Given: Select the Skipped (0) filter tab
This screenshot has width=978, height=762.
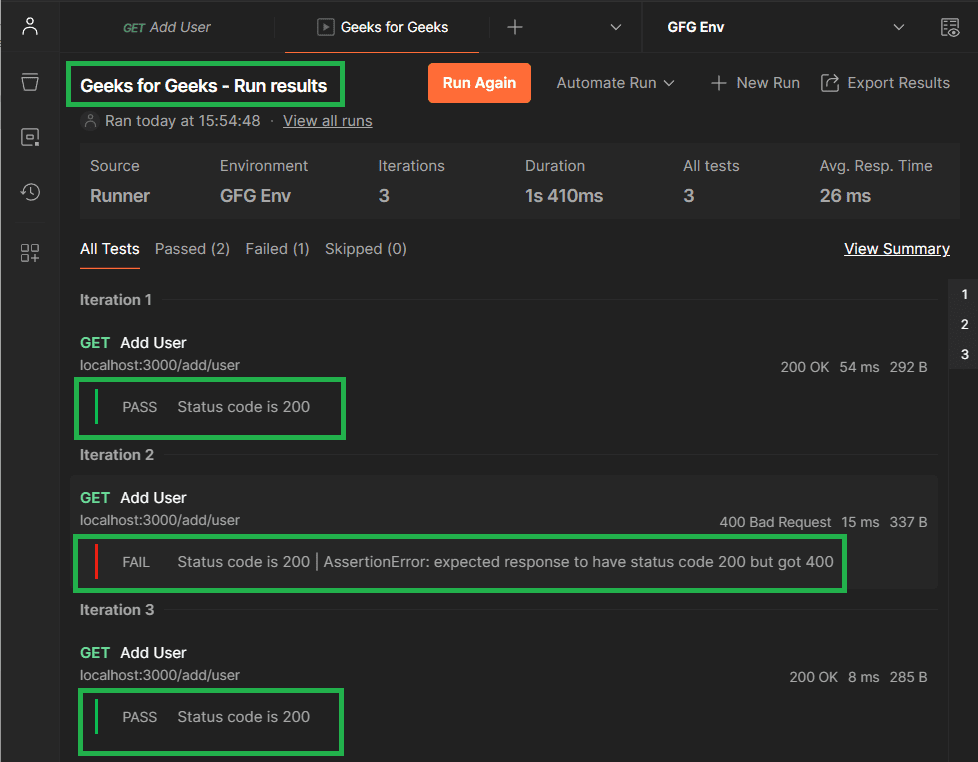Looking at the screenshot, I should [366, 249].
